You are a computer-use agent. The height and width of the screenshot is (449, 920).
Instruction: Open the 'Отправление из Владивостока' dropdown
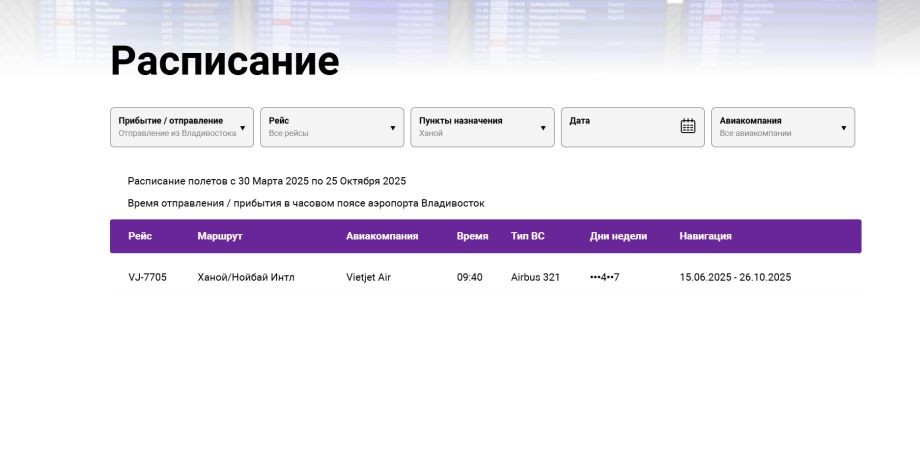[x=177, y=127]
